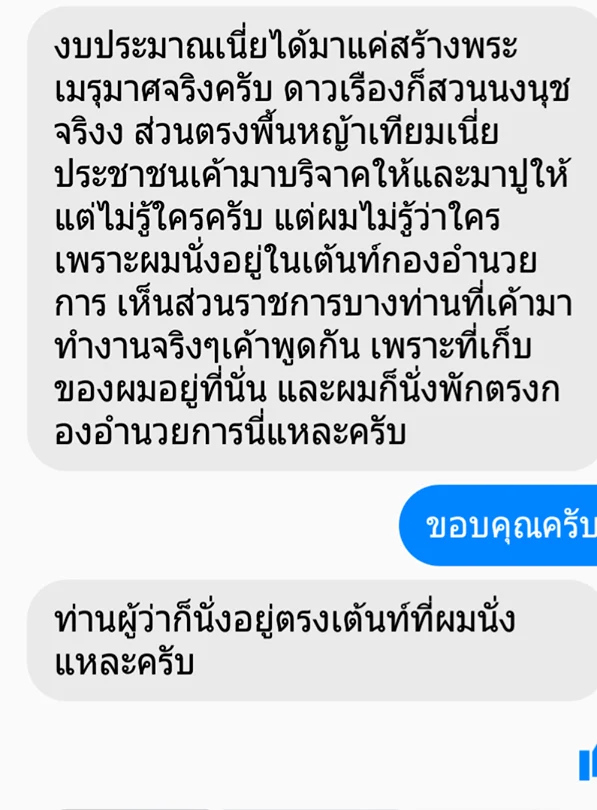Click the line 'องอำนวยการนี่แหละครับ'
The width and height of the screenshot is (597, 810).
230,433
